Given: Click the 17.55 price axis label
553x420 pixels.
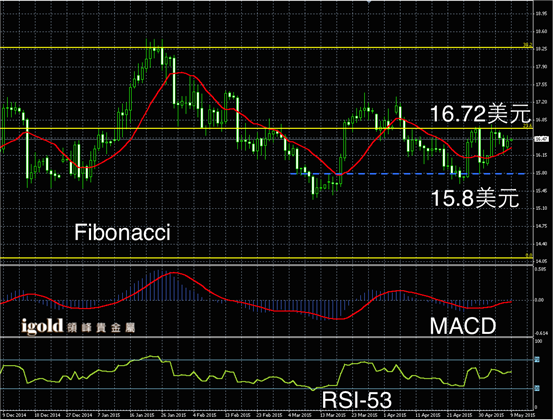Looking at the screenshot, I should click(x=541, y=85).
